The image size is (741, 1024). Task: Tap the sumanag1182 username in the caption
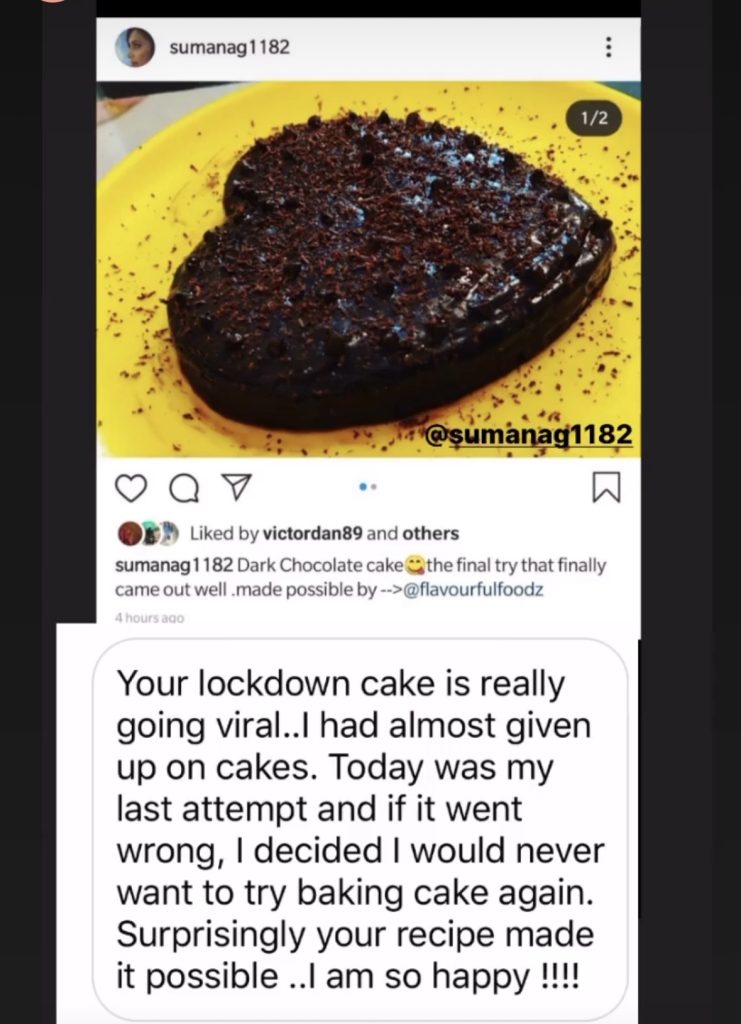(174, 565)
